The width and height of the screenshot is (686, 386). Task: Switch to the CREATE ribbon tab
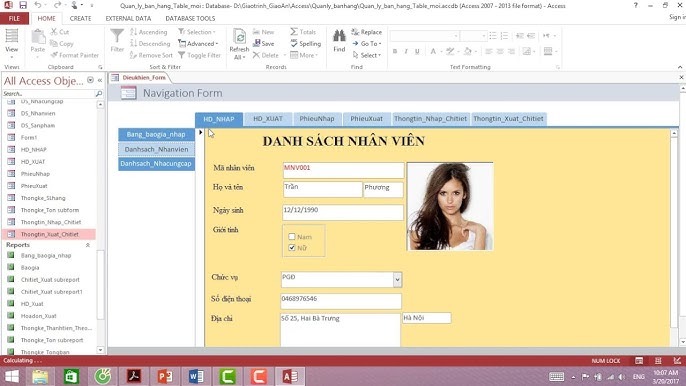point(80,18)
